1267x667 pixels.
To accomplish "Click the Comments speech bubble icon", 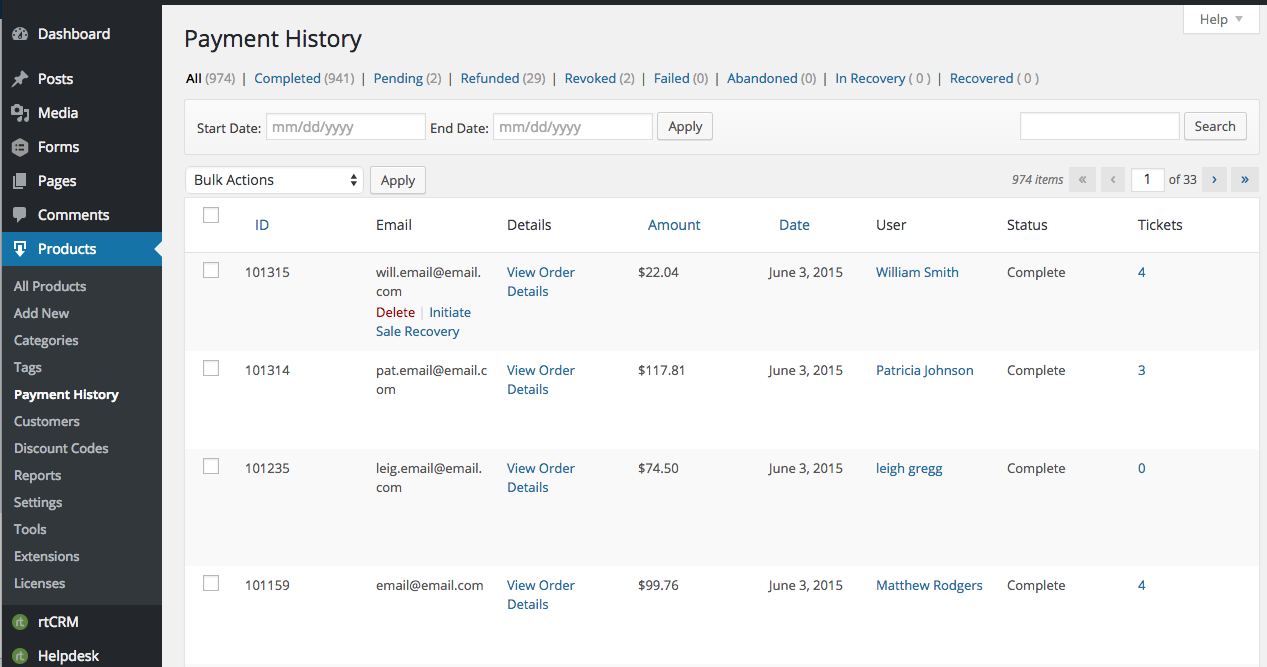I will pyautogui.click(x=20, y=215).
